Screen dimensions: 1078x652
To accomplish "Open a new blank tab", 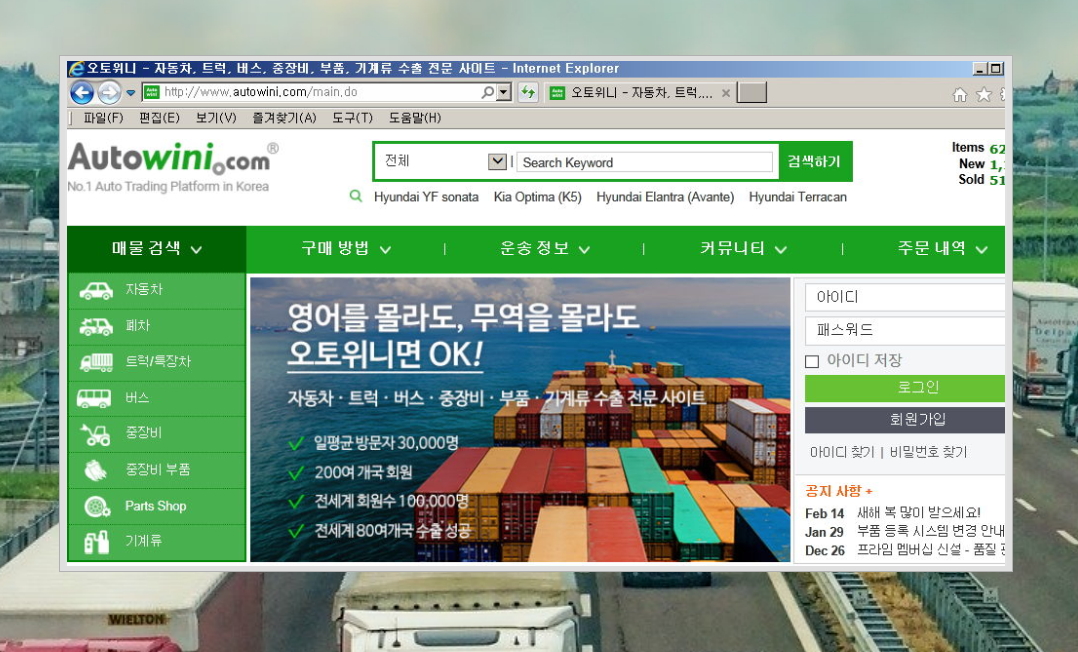I will click(x=751, y=92).
